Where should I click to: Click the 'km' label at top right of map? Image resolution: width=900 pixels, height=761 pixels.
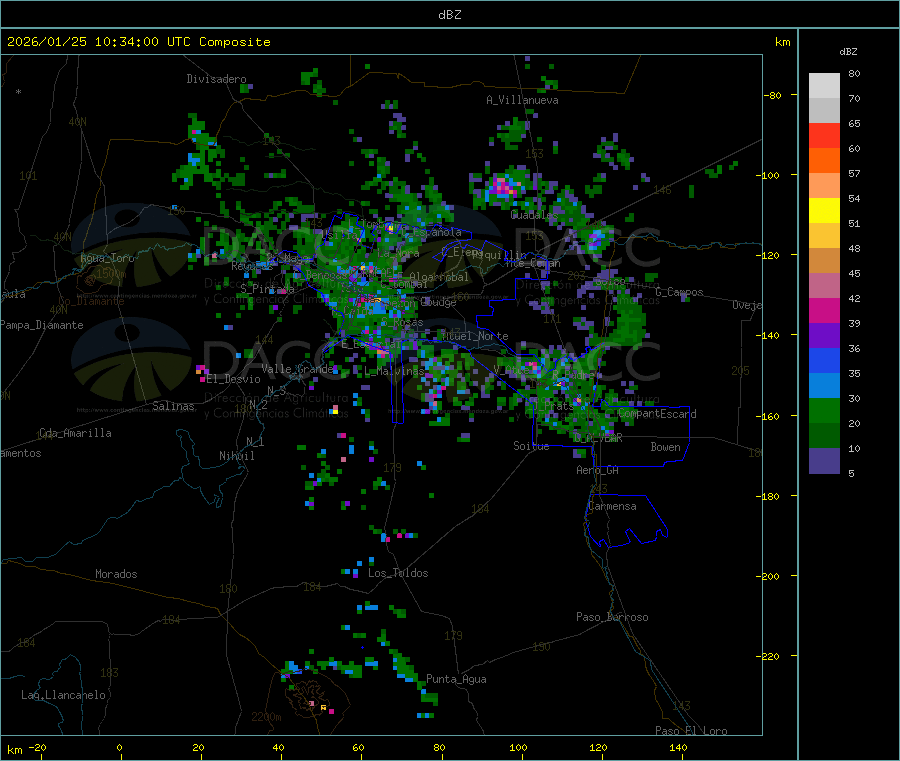click(782, 42)
